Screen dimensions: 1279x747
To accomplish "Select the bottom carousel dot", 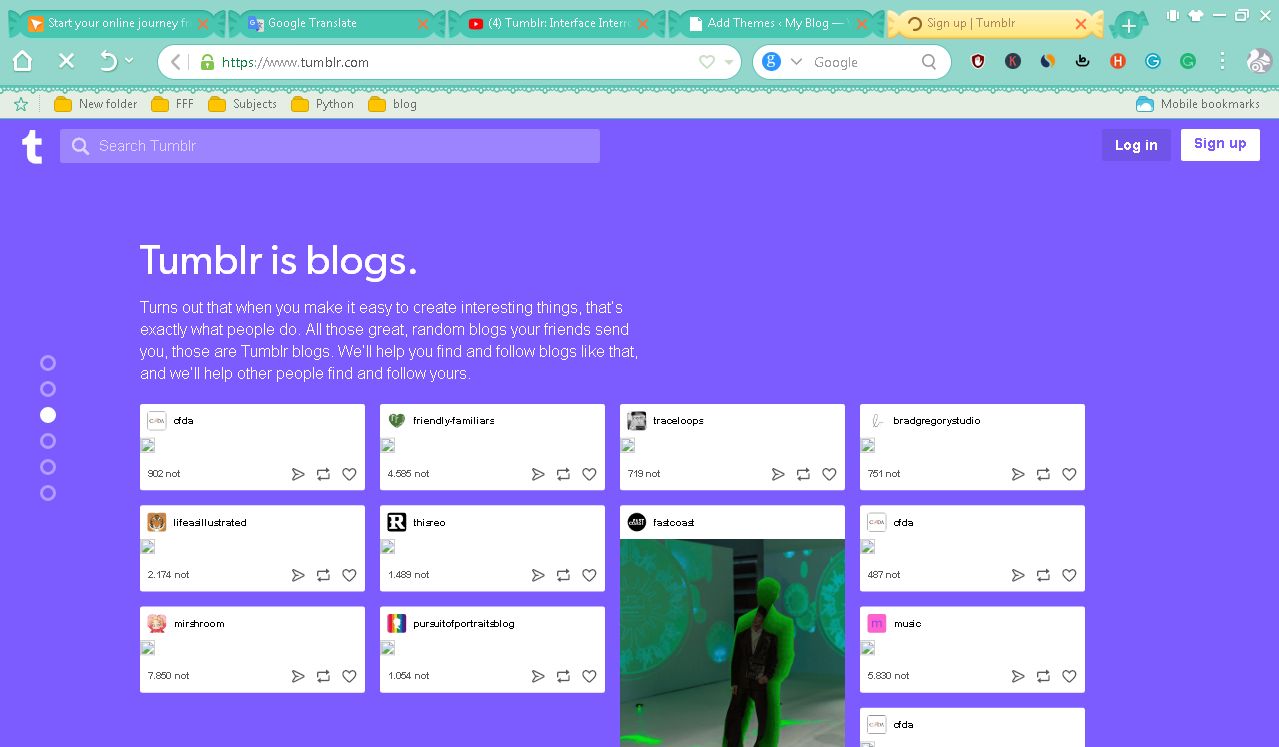I will pyautogui.click(x=47, y=493).
